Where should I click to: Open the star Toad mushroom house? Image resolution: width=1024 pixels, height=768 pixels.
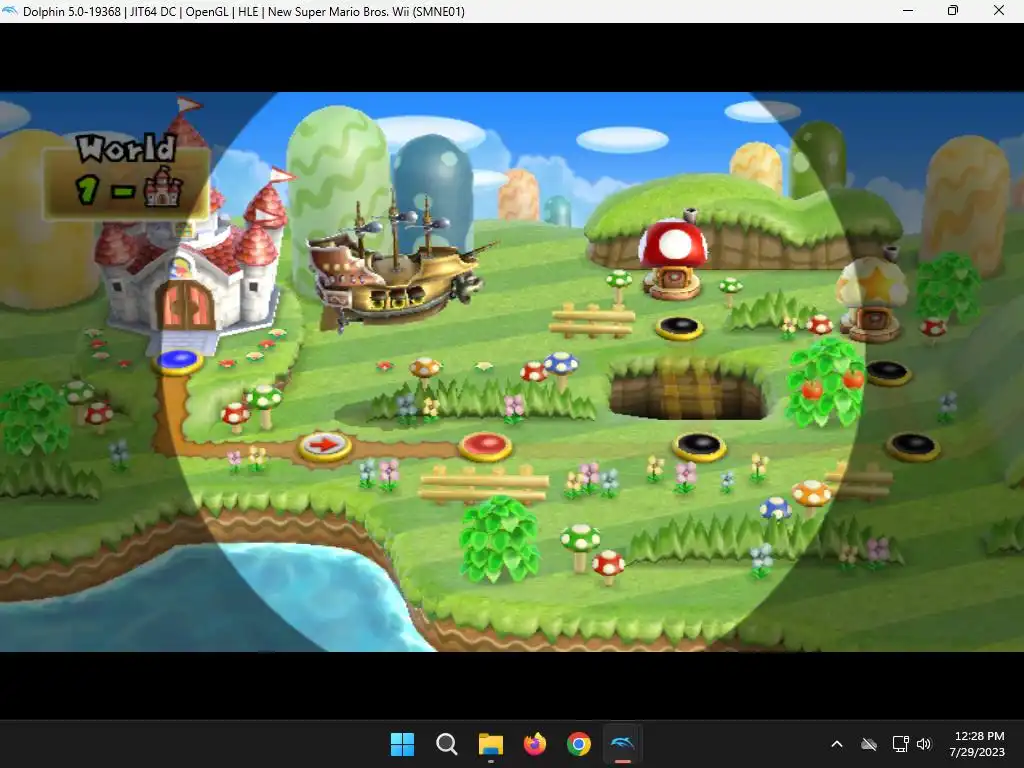coord(873,299)
